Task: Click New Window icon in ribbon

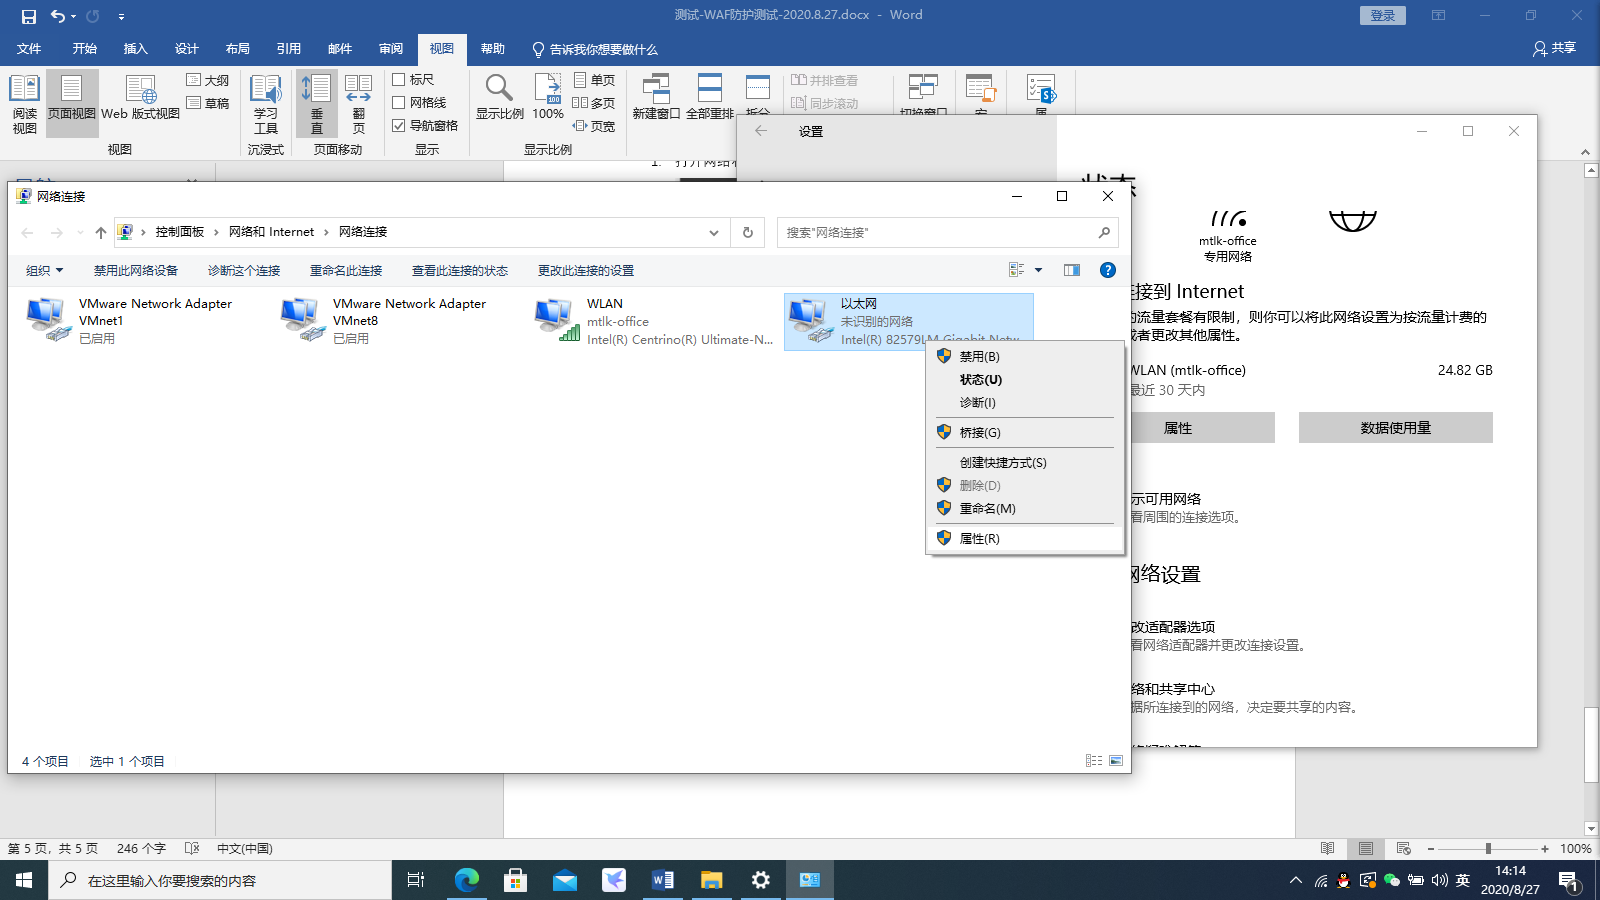Action: 656,97
